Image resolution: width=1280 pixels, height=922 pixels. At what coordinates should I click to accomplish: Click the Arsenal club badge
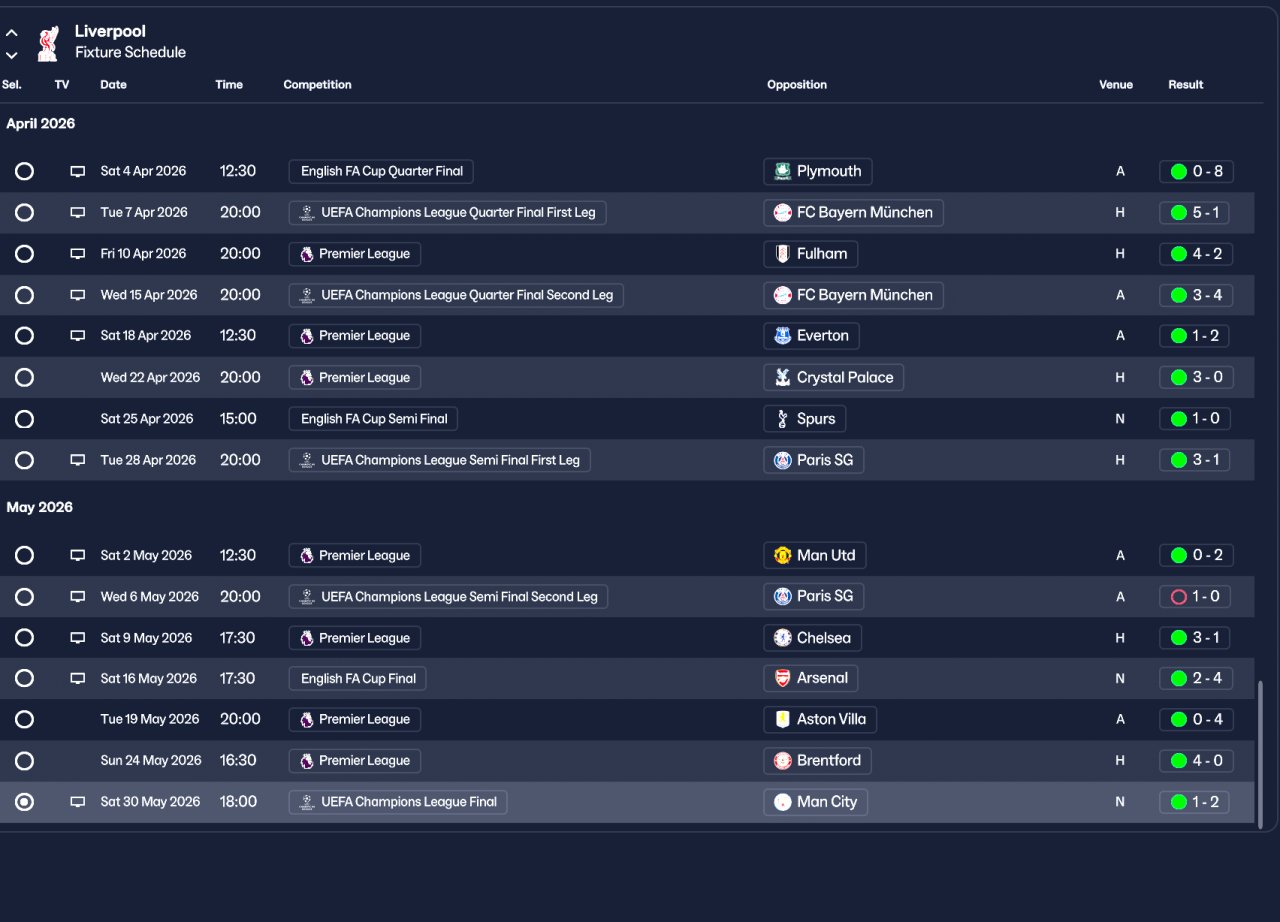[783, 678]
